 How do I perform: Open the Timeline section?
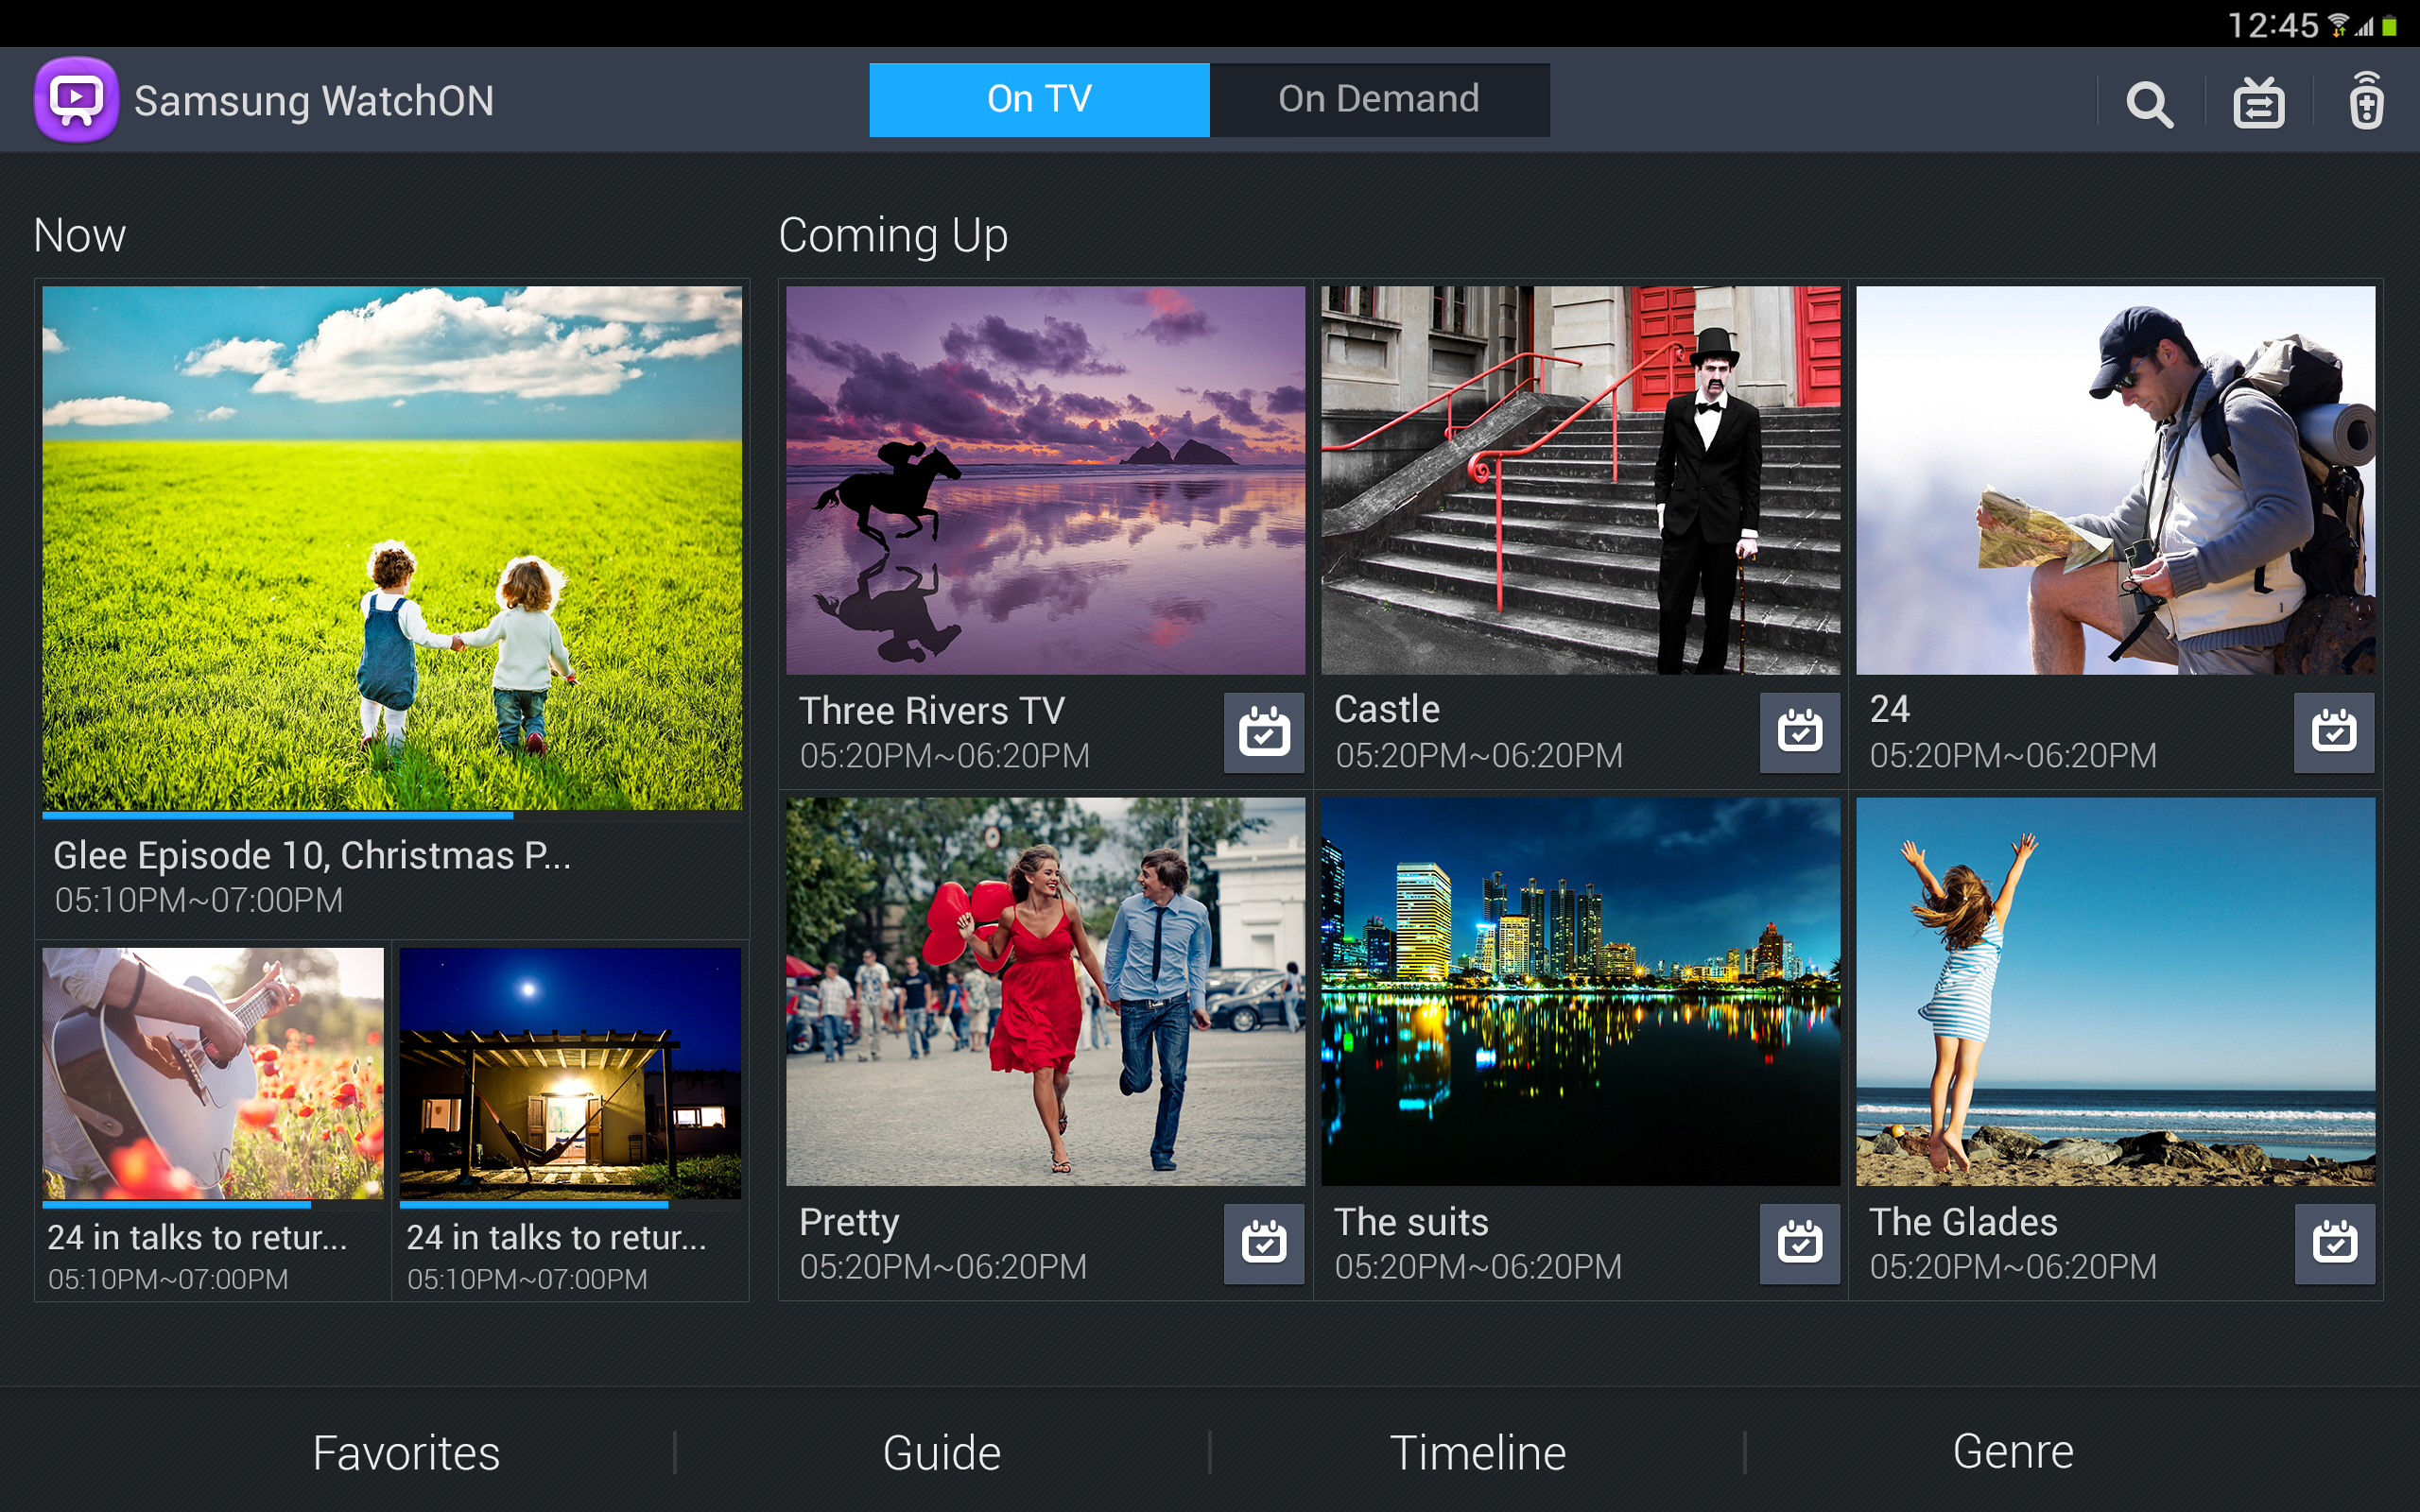pyautogui.click(x=1478, y=1452)
